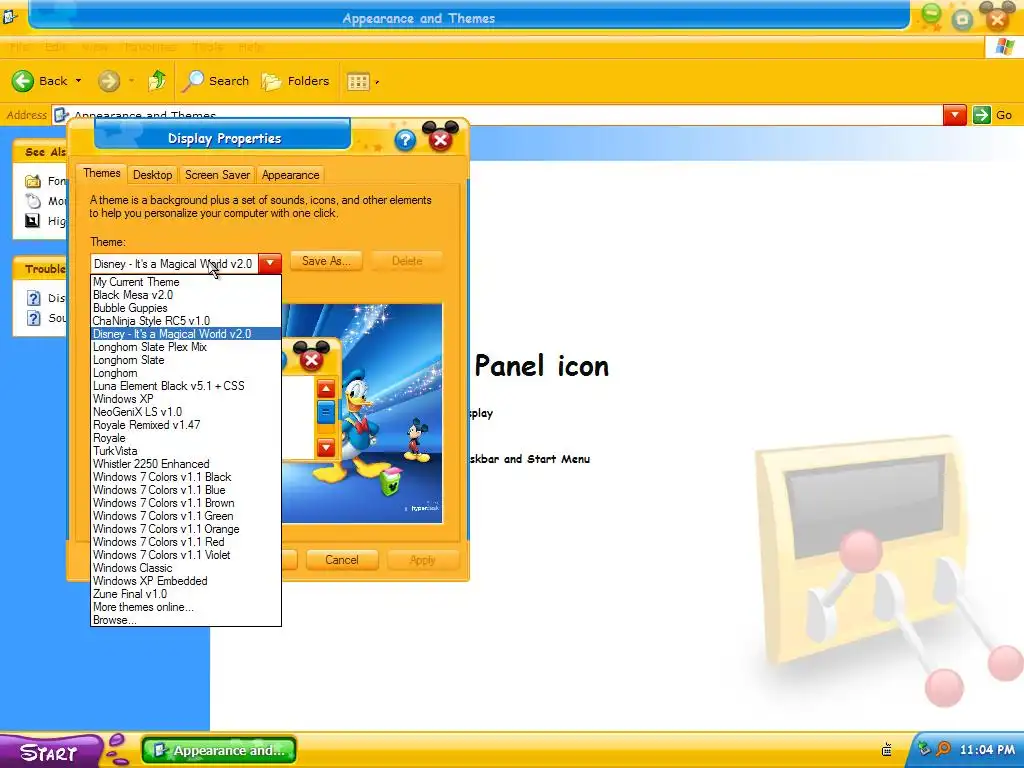Choose Windows XP Embedded theme

(186, 581)
